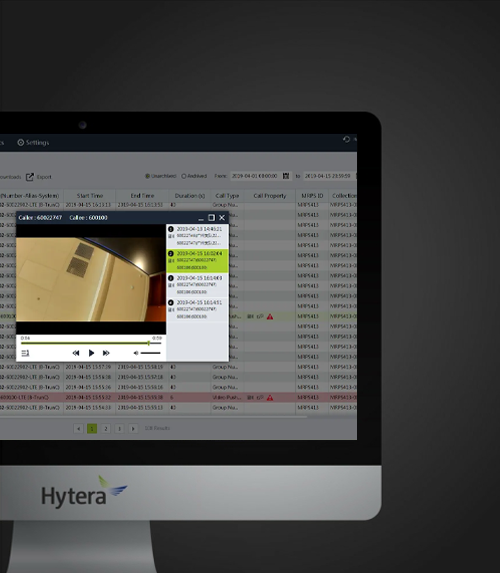
Task: Open Settings in the top bar
Action: pyautogui.click(x=33, y=143)
